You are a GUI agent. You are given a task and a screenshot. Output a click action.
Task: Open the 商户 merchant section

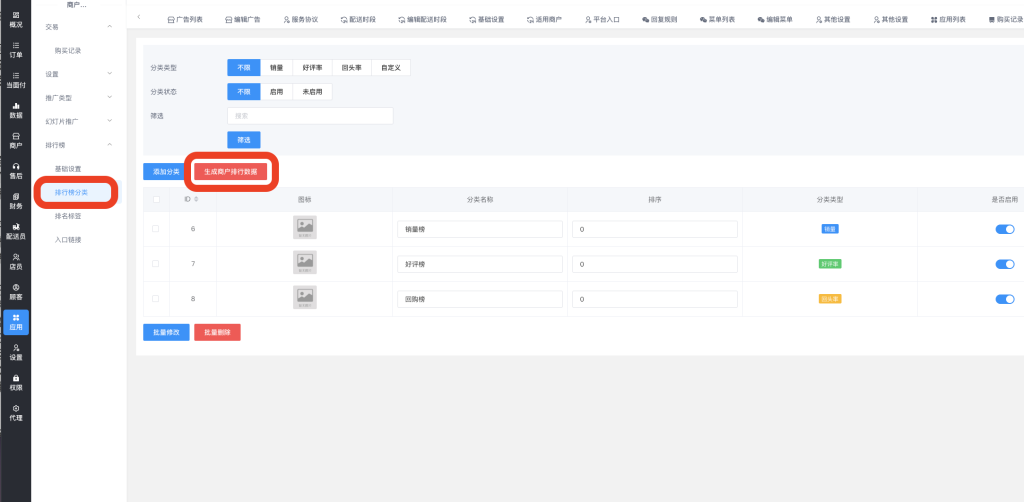pyautogui.click(x=15, y=140)
